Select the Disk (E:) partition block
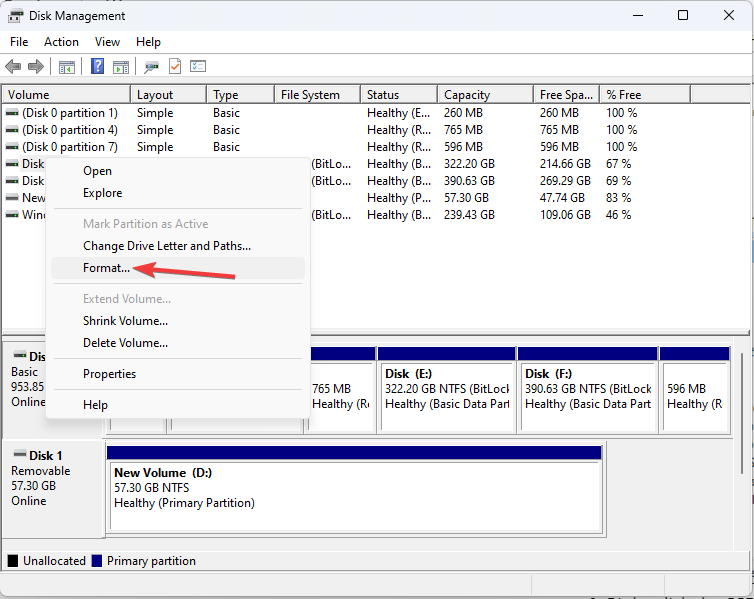The width and height of the screenshot is (754, 599). pyautogui.click(x=447, y=389)
